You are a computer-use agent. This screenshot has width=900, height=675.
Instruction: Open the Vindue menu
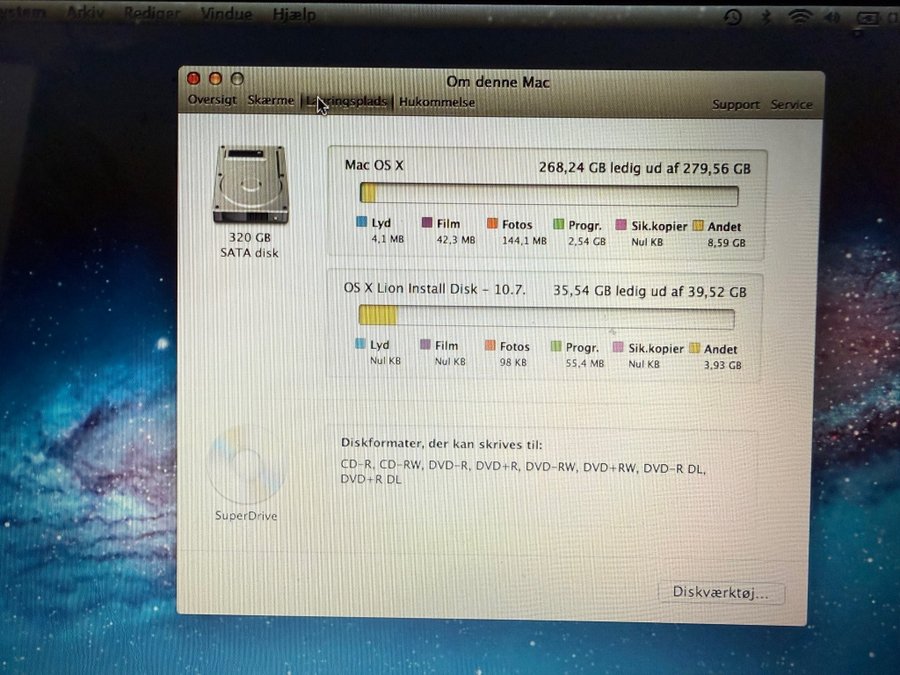click(x=226, y=15)
